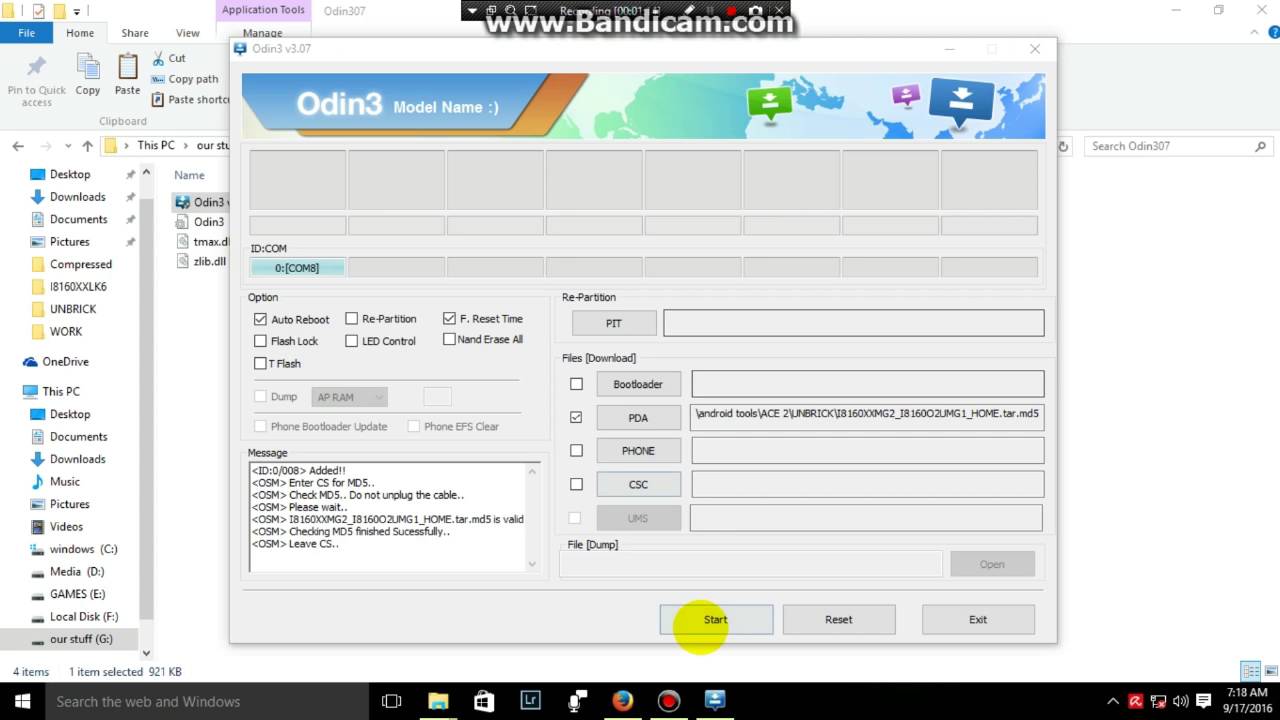The image size is (1280, 720).
Task: Click the PDA file button
Action: point(638,418)
